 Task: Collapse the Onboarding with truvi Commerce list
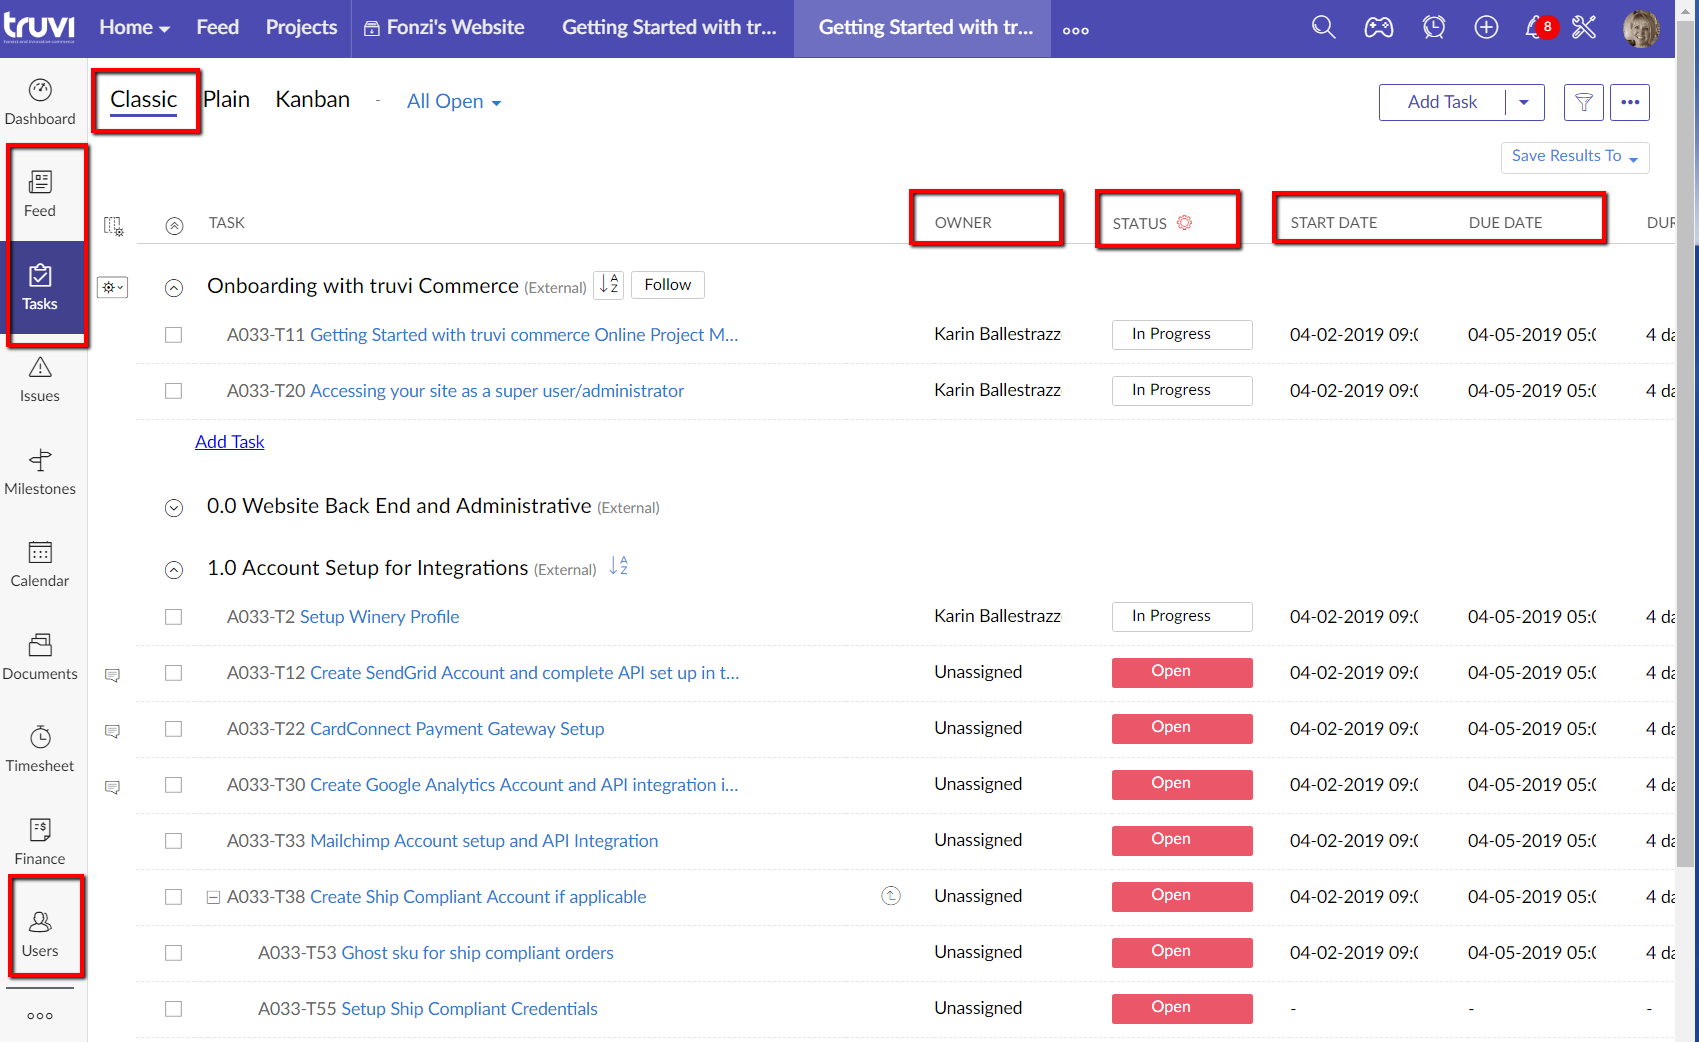174,288
